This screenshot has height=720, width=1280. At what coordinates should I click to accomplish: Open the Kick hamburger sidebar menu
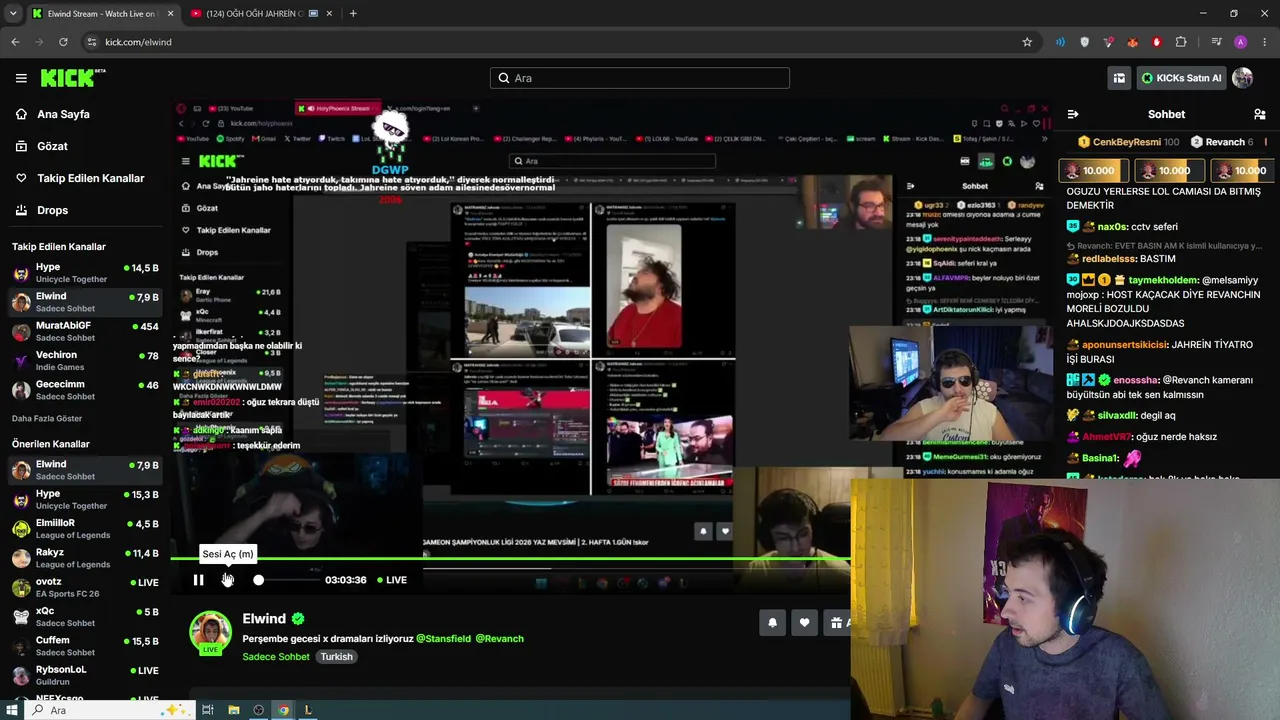tap(21, 78)
